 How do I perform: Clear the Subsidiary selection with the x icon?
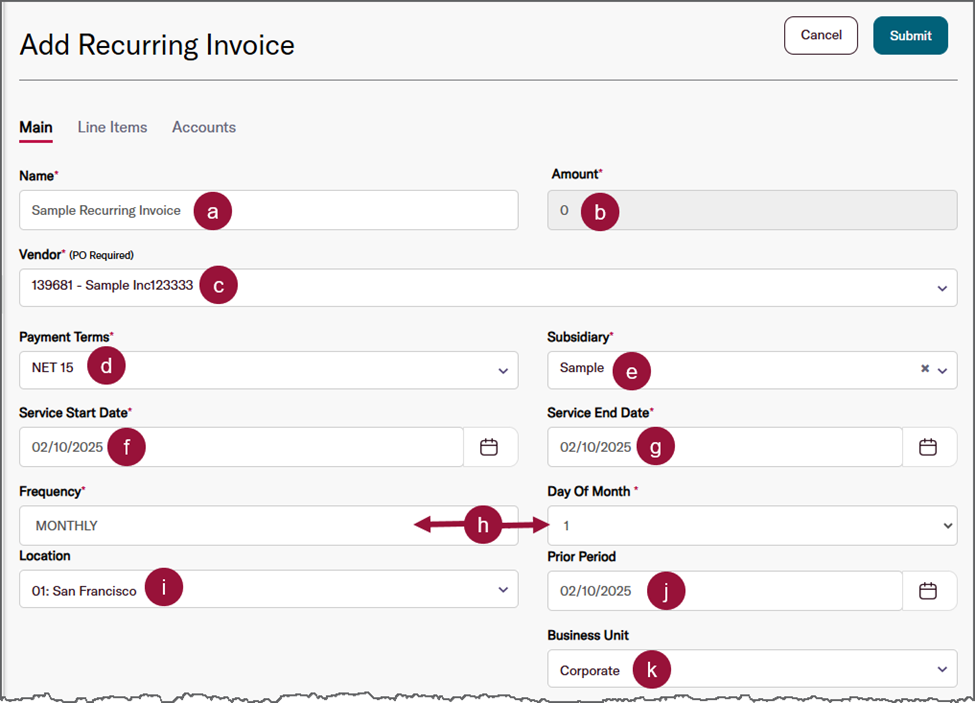(925, 369)
